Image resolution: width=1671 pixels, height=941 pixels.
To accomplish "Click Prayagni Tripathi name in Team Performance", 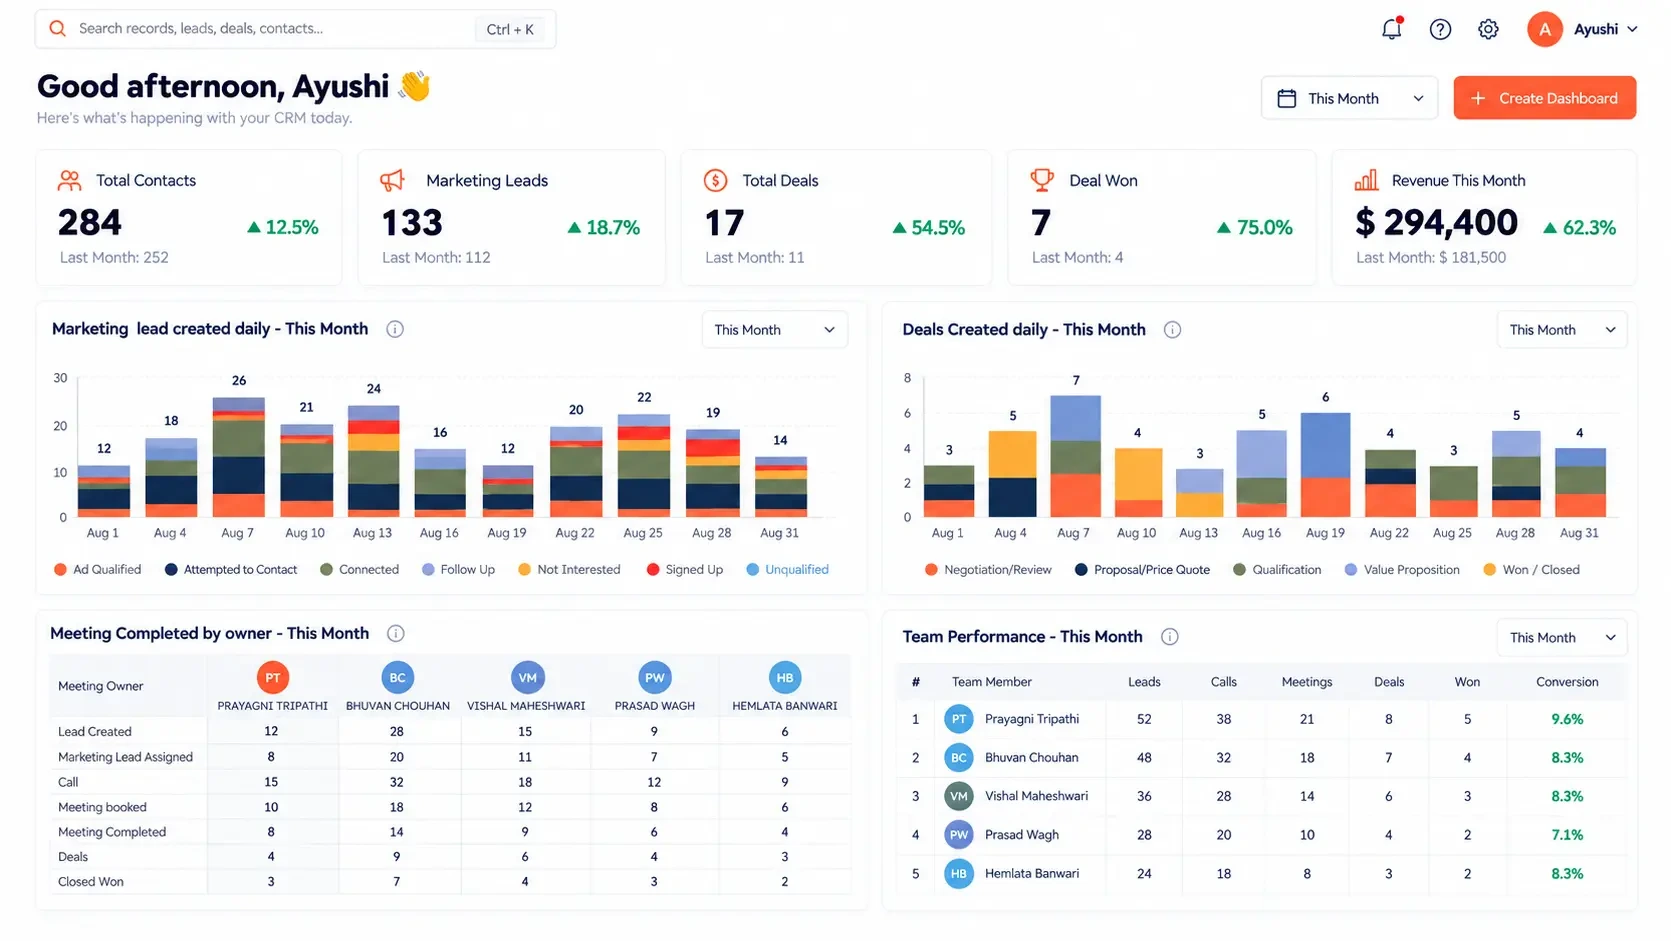I will coord(1032,719).
